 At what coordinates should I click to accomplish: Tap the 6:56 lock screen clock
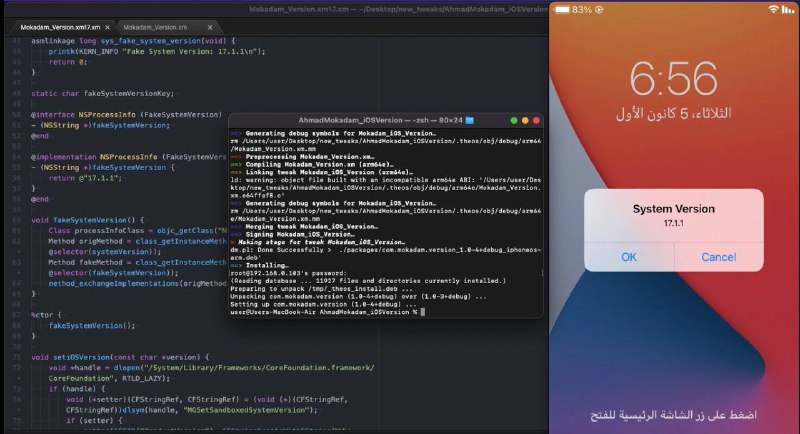click(x=673, y=79)
